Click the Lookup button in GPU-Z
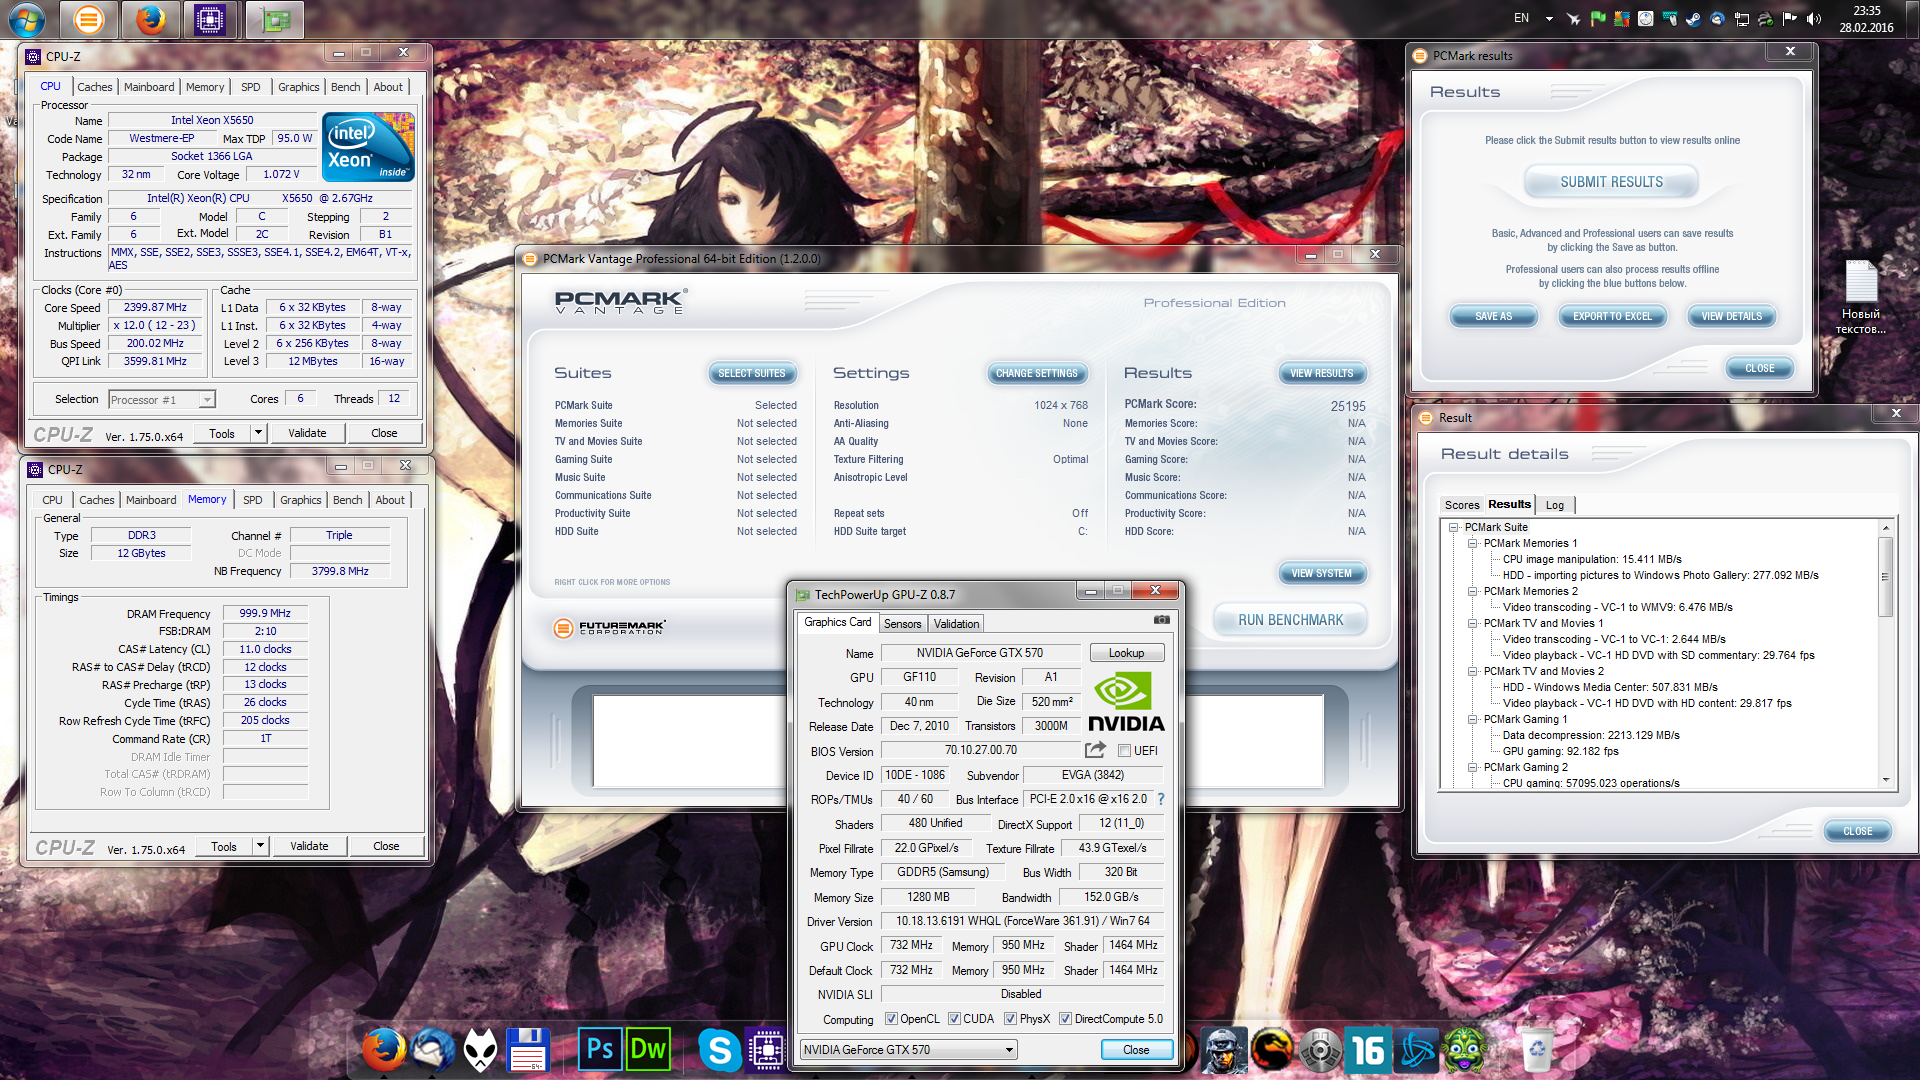The height and width of the screenshot is (1080, 1920). [x=1126, y=653]
